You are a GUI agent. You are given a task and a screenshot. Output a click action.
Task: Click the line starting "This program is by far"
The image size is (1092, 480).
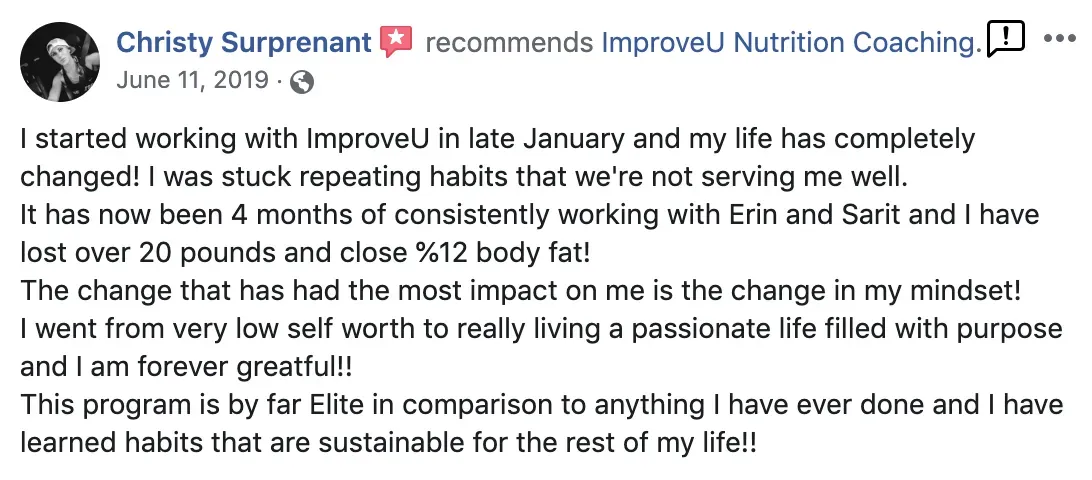pos(541,404)
